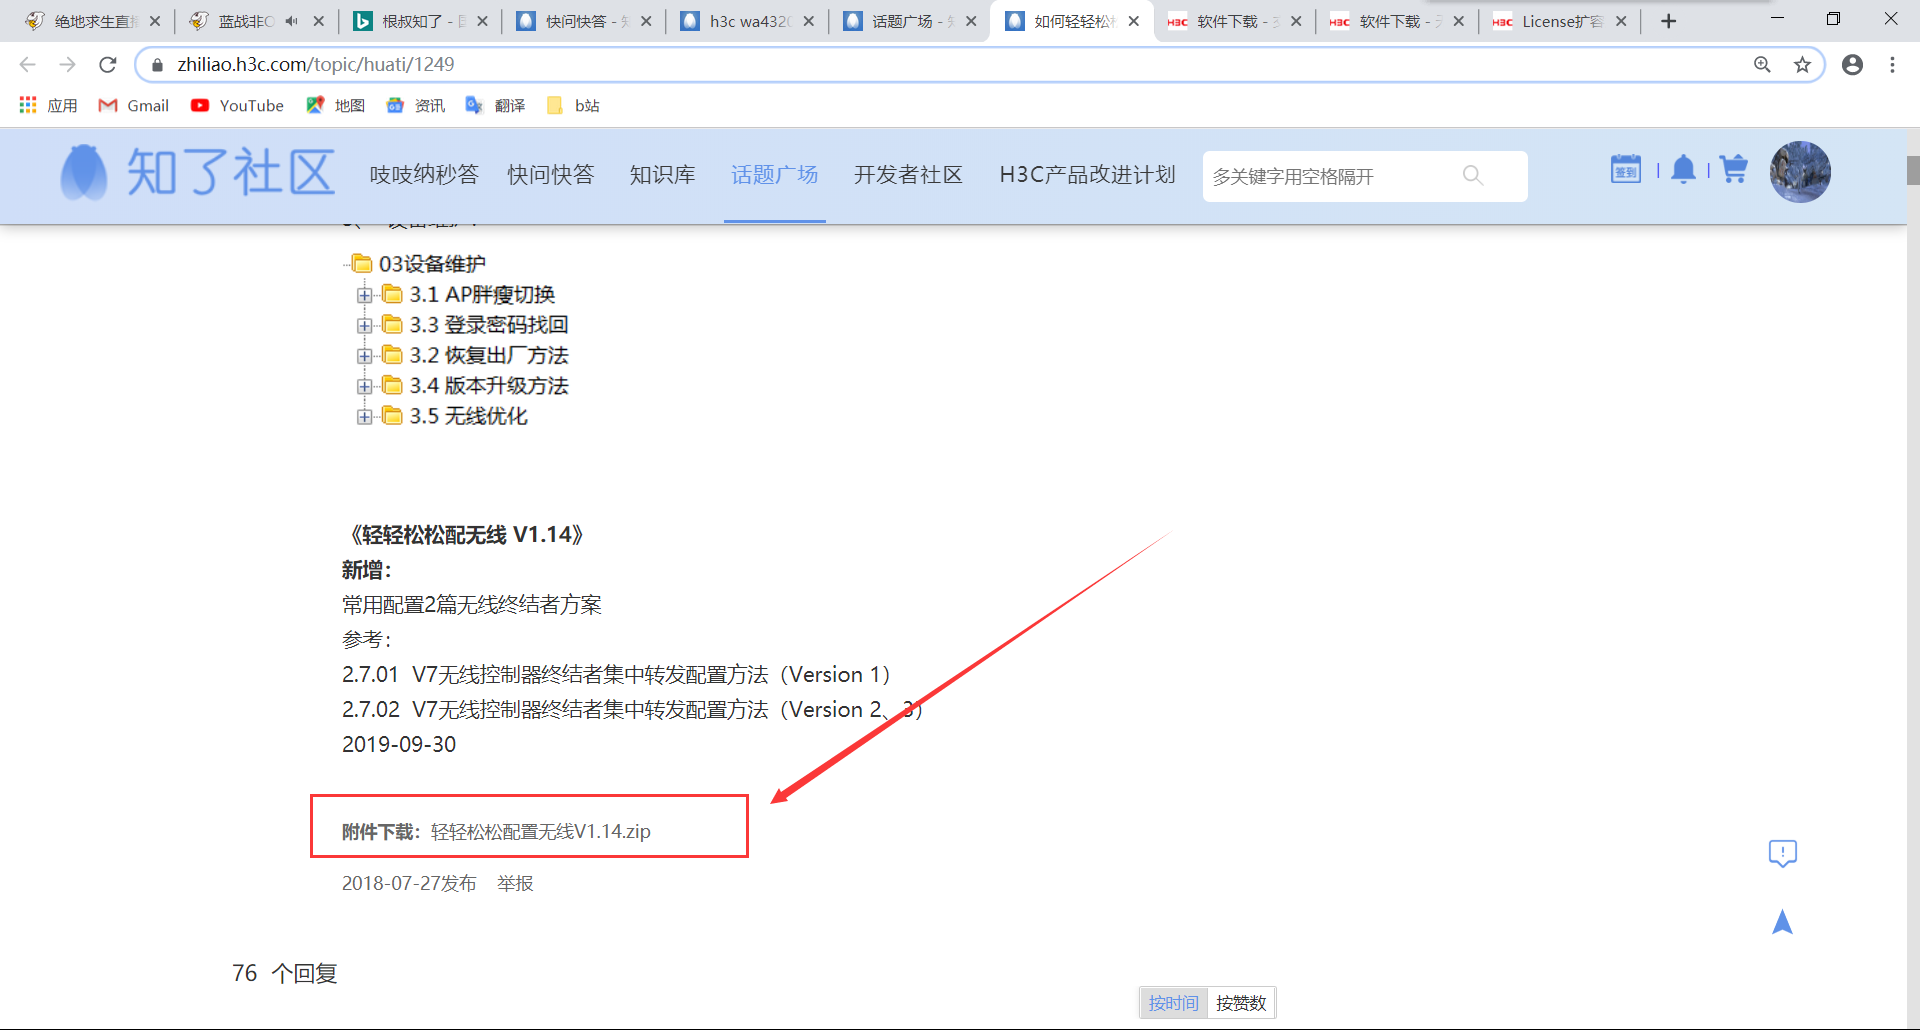Go to 吱吱纳秒答 menu
The height and width of the screenshot is (1030, 1920).
click(424, 175)
